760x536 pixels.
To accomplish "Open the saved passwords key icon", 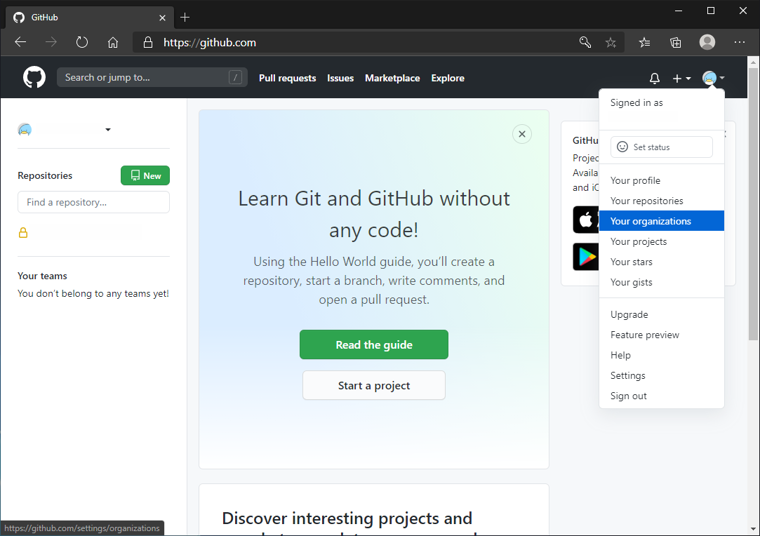I will pos(585,42).
